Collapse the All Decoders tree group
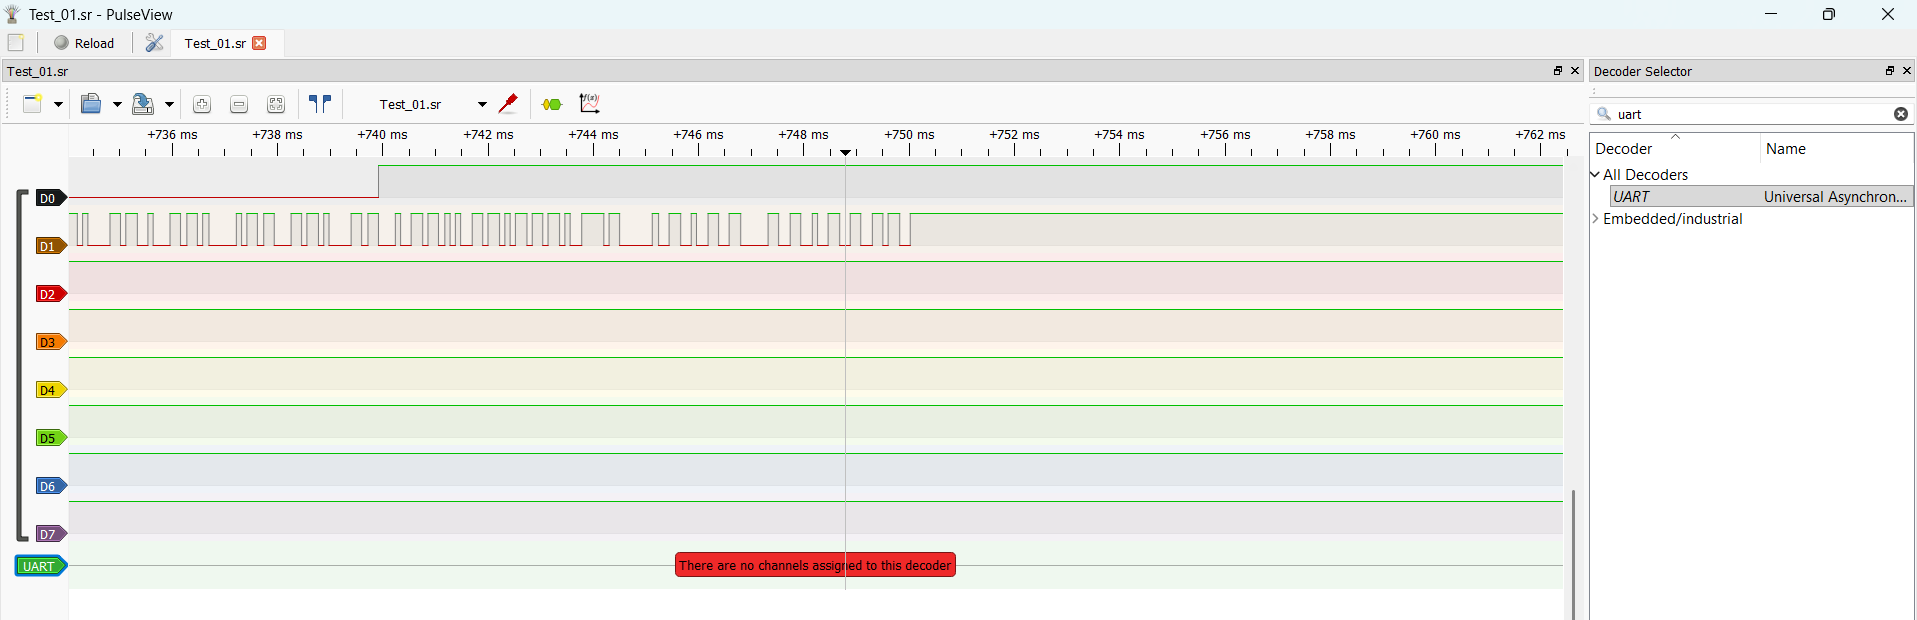This screenshot has width=1917, height=620. tap(1595, 174)
